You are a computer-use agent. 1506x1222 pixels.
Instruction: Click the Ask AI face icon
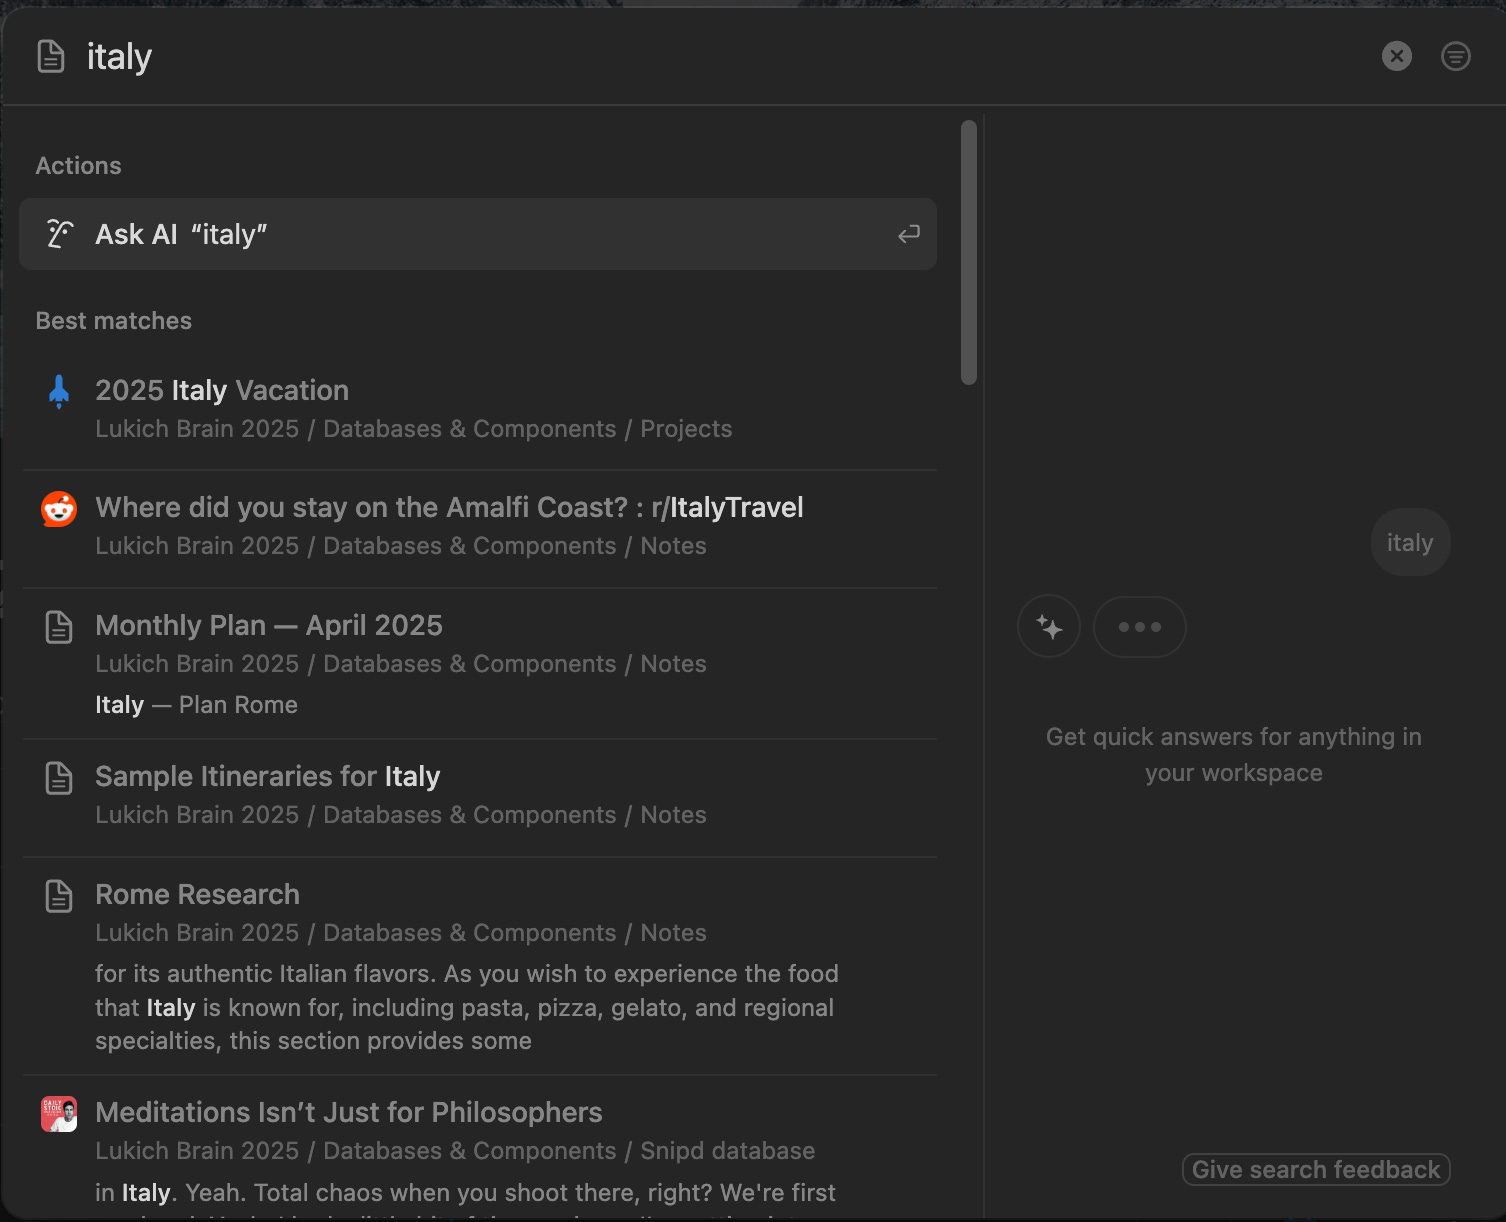(x=60, y=234)
